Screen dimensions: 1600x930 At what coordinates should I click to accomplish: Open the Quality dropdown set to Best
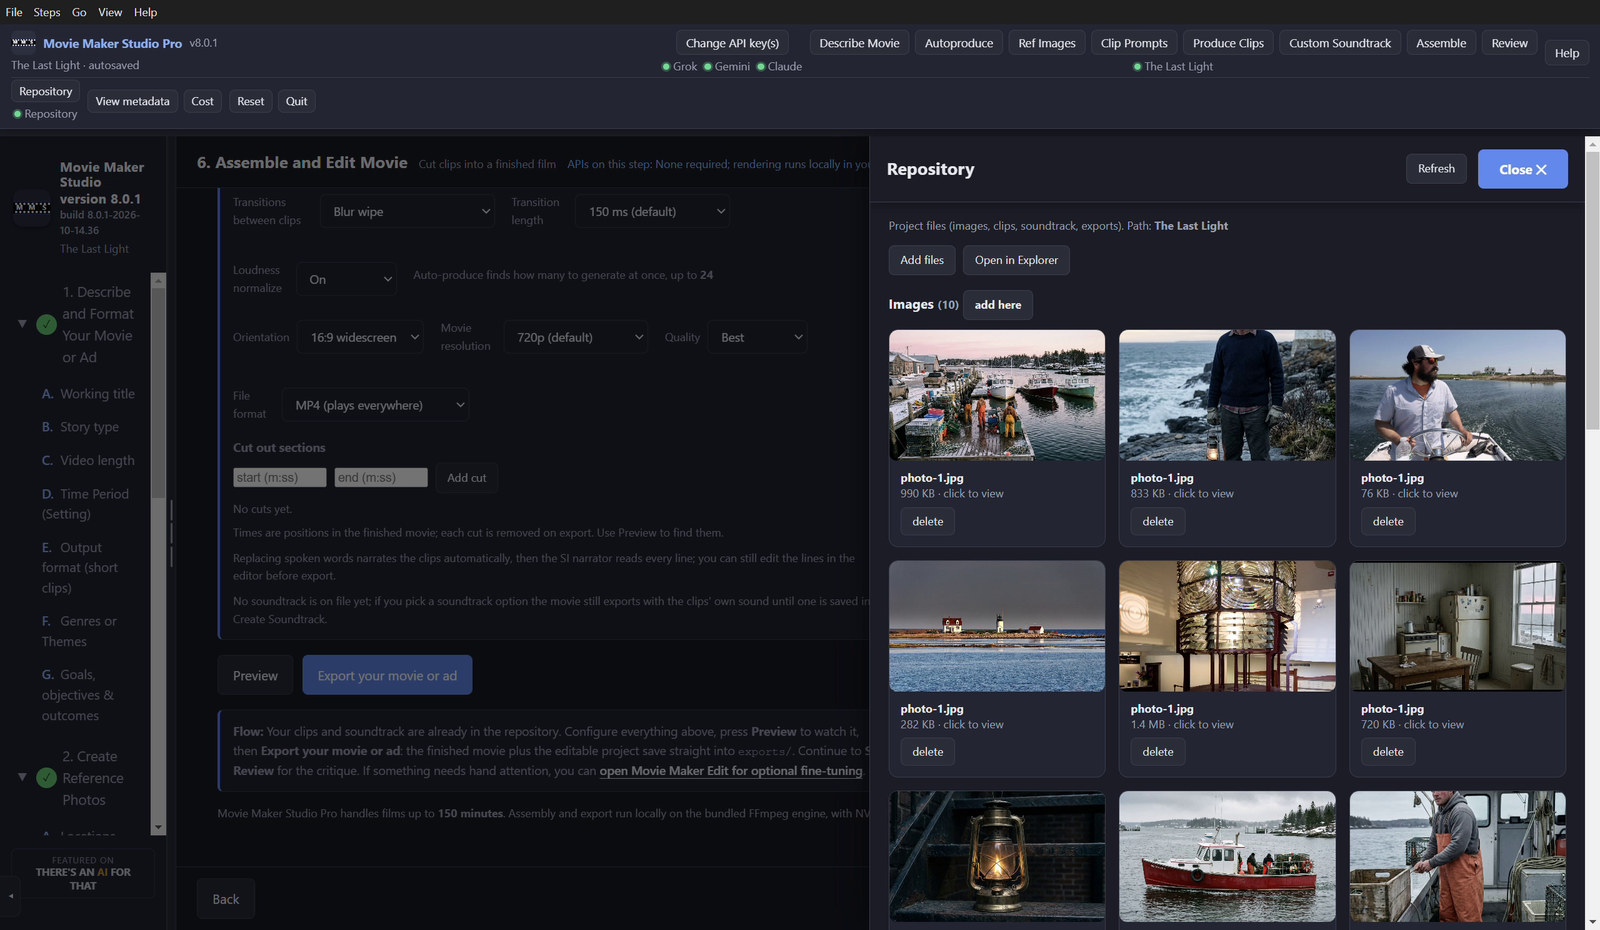[758, 338]
